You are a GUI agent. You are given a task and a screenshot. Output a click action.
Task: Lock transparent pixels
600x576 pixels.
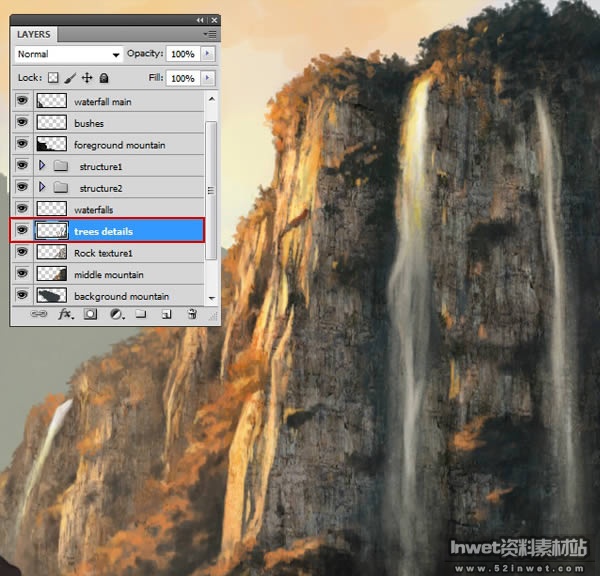coord(53,78)
